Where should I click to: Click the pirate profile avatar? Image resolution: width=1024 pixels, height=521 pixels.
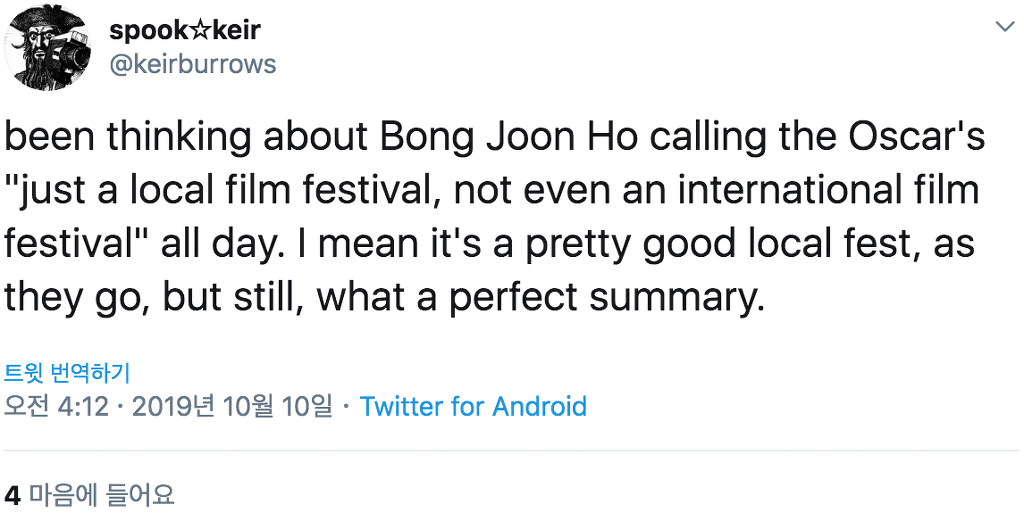(x=47, y=47)
